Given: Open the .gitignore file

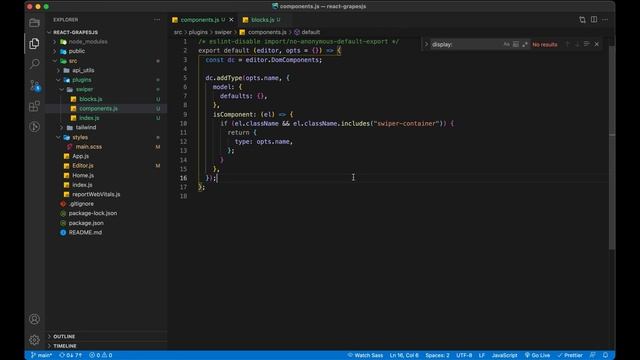Looking at the screenshot, I should click(81, 204).
